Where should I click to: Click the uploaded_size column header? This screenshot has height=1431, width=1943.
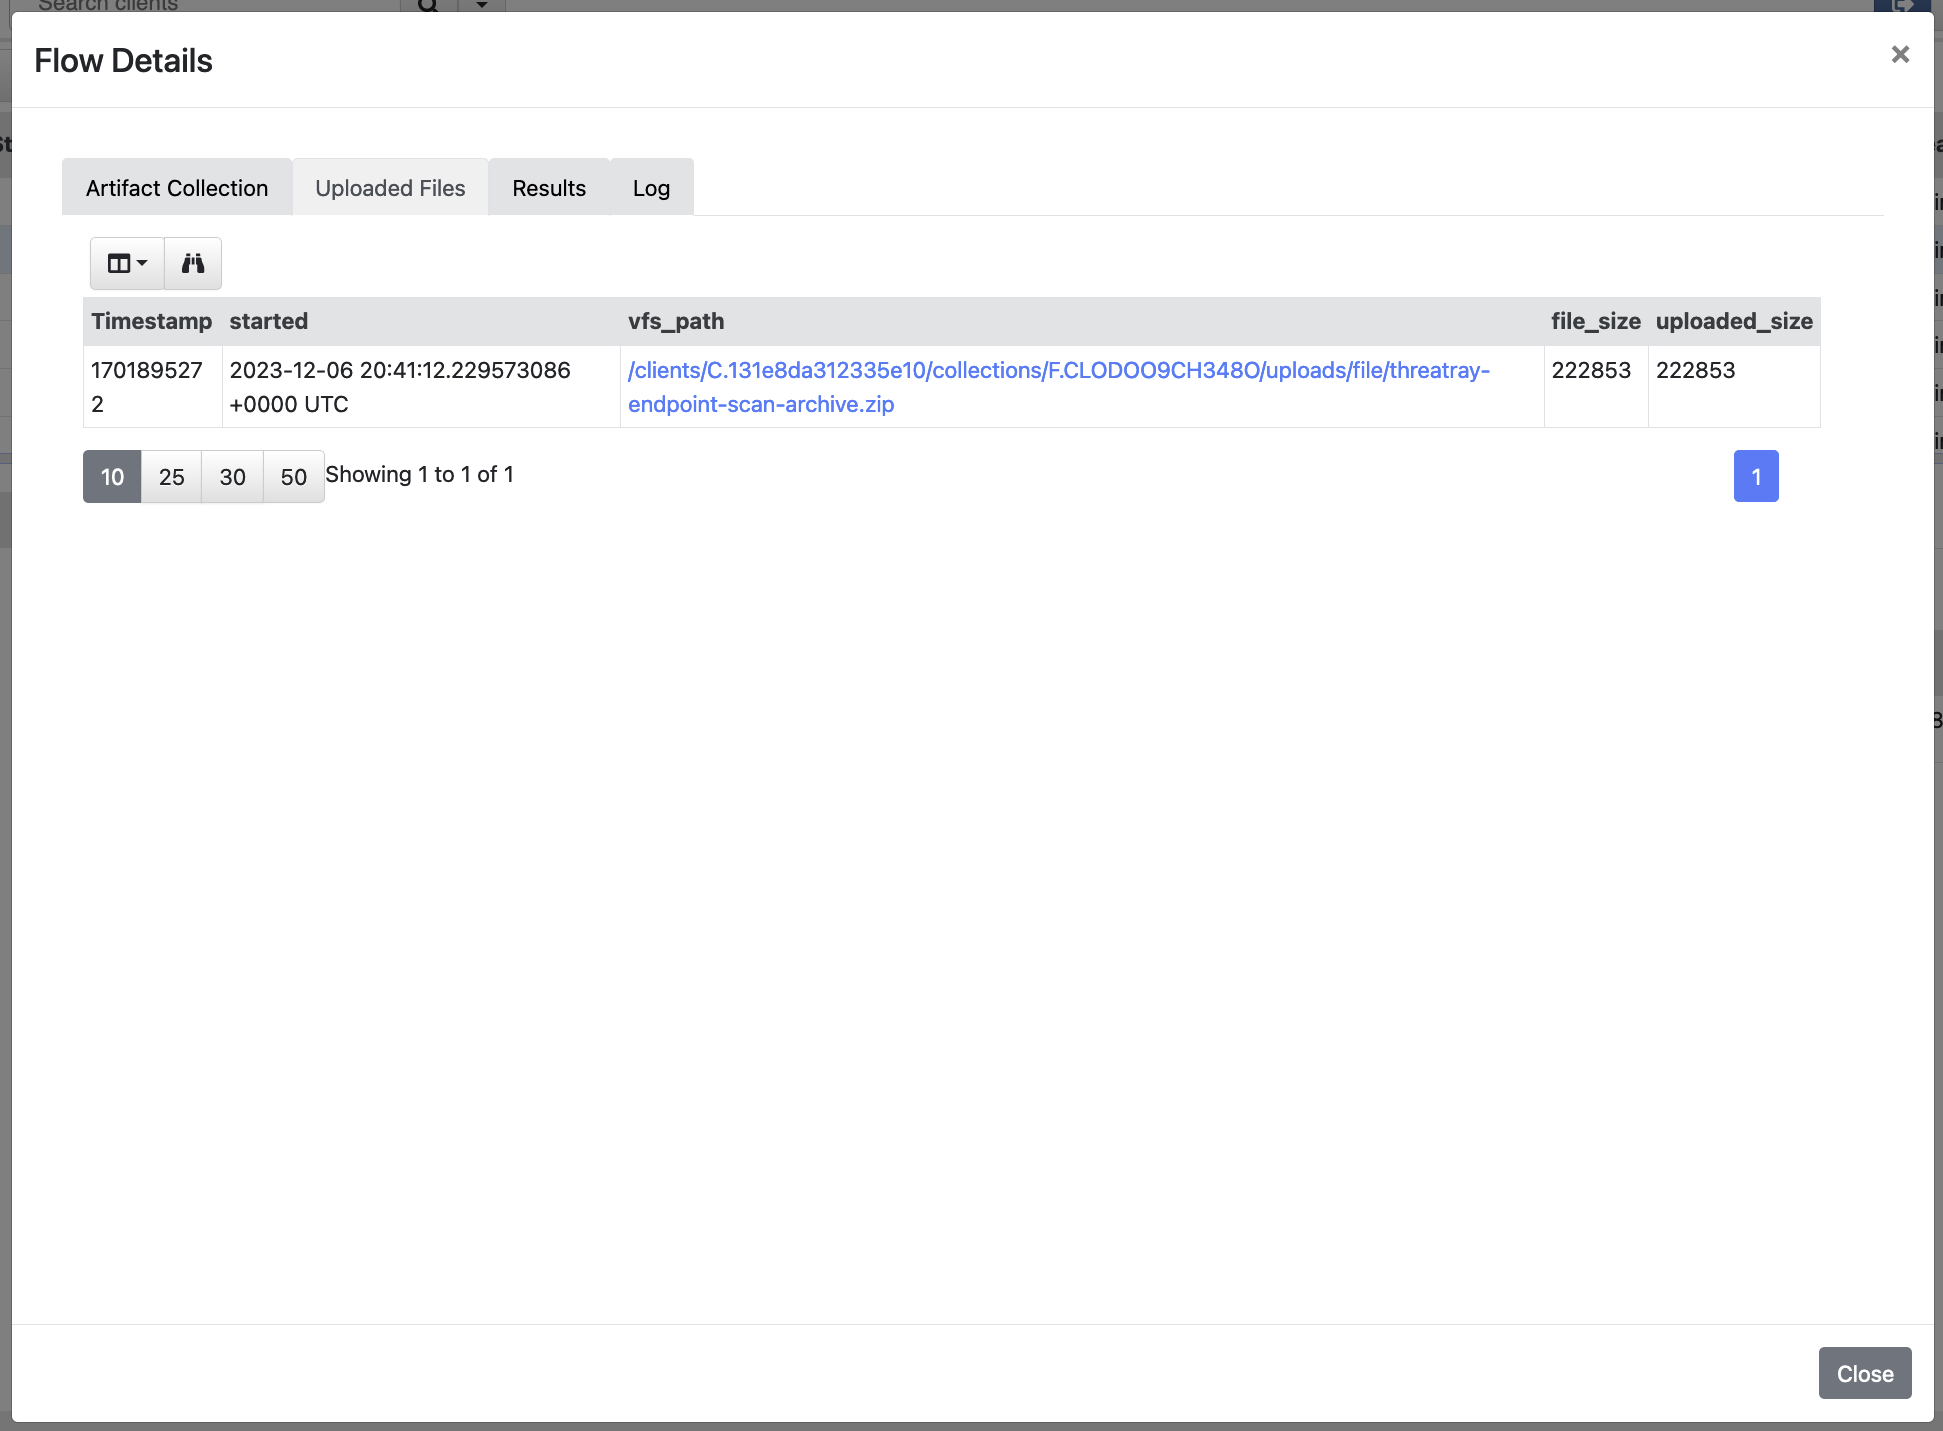[x=1735, y=321]
